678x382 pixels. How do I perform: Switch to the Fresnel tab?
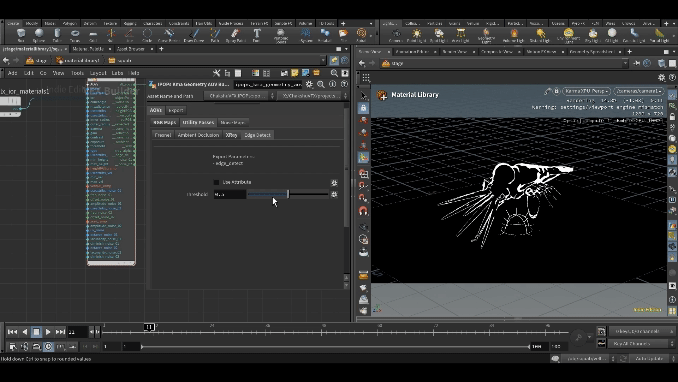(x=163, y=135)
